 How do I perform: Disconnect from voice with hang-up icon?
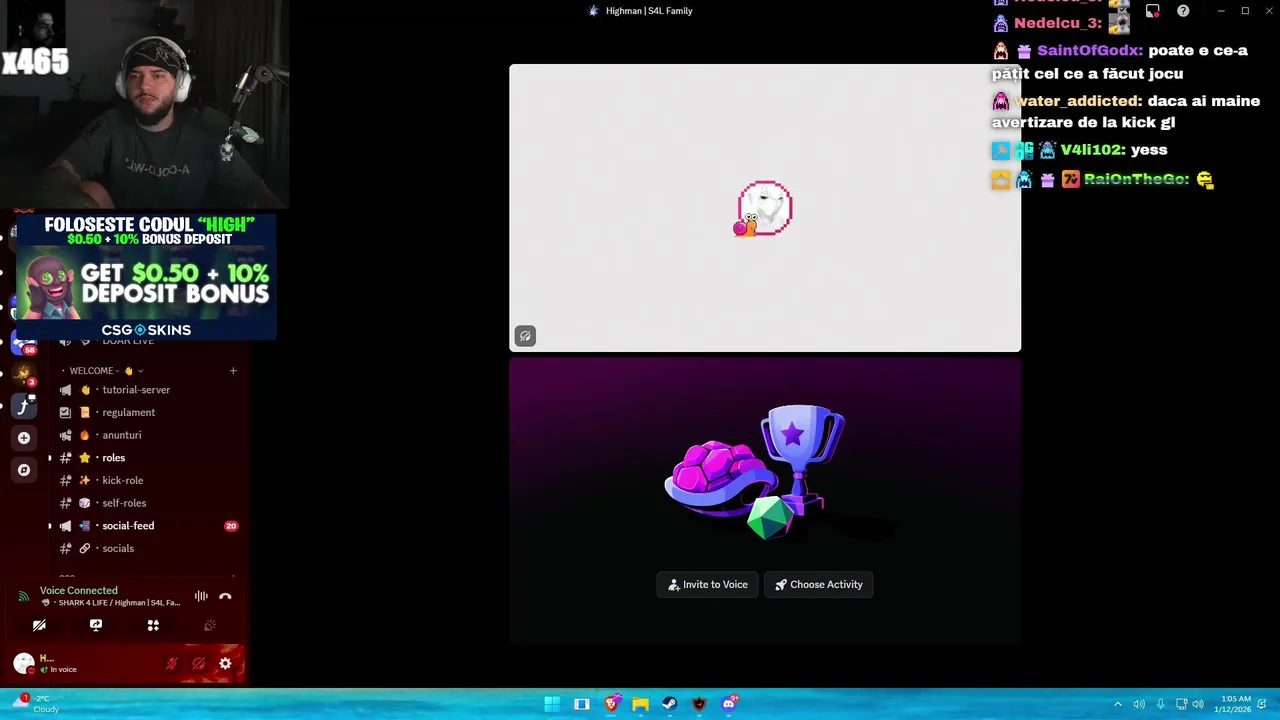pyautogui.click(x=225, y=596)
